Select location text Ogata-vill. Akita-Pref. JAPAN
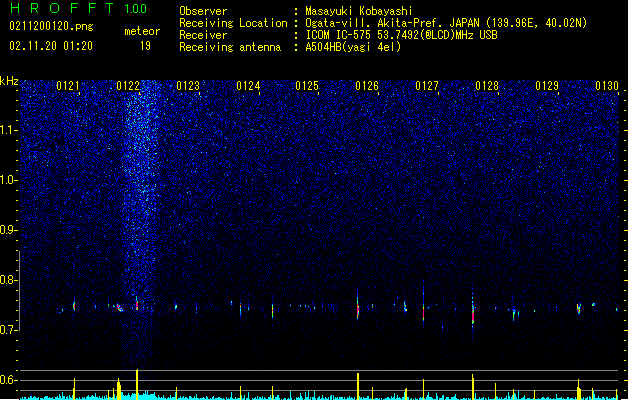 click(x=392, y=23)
